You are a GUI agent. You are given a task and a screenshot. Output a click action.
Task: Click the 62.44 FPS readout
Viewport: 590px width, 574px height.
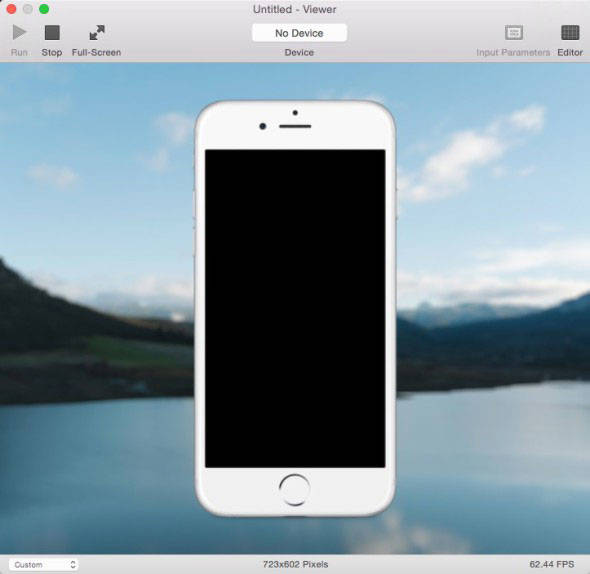(552, 564)
